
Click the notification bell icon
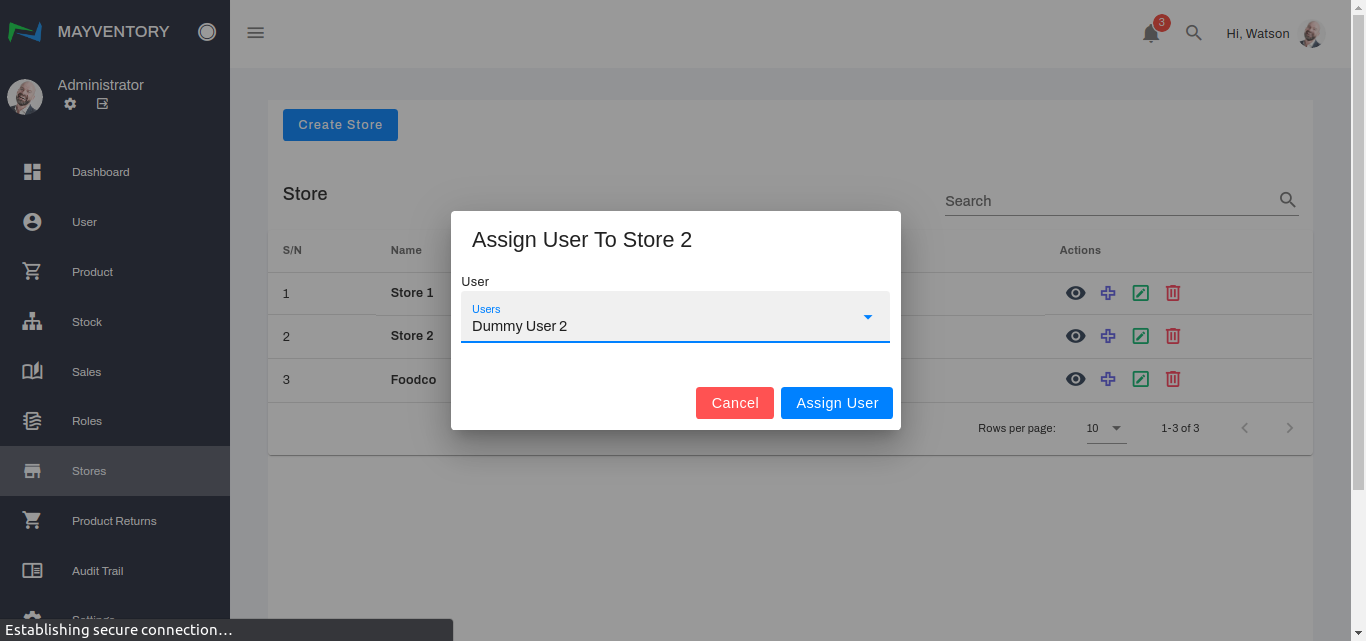(1151, 34)
